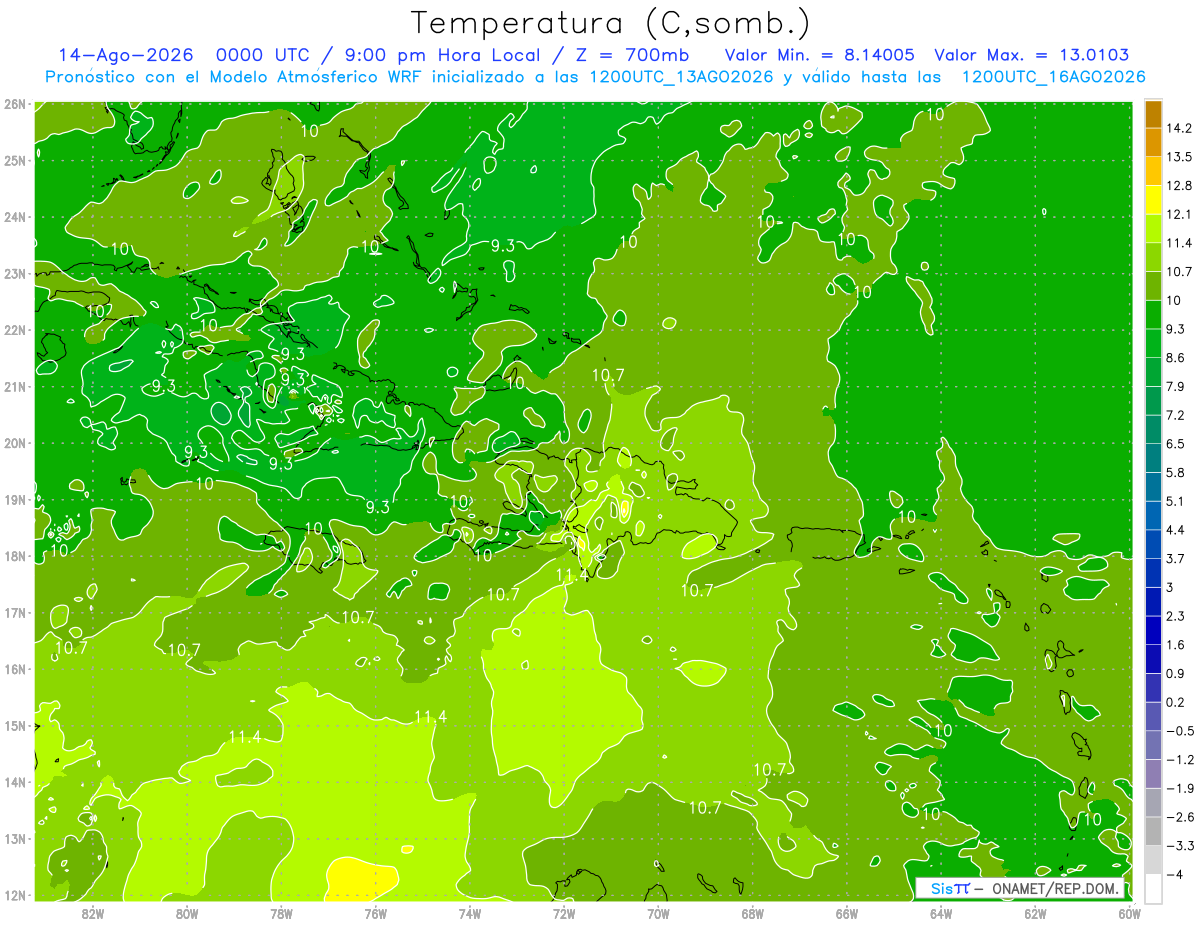Click the title "Temperatura (C,somb.)"

610,22
